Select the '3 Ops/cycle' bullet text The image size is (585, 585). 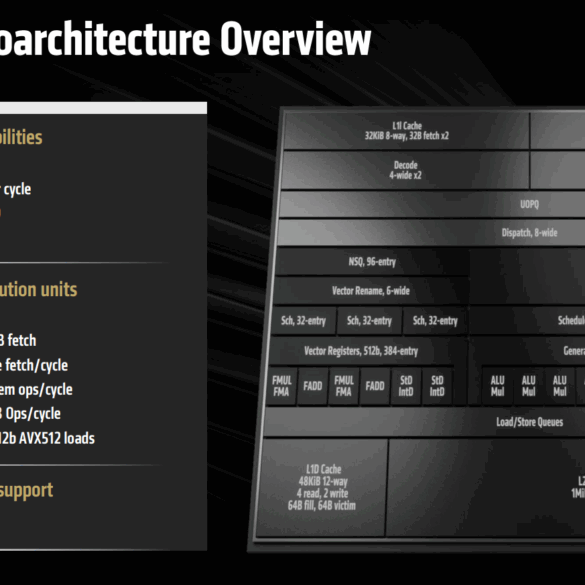click(x=30, y=414)
